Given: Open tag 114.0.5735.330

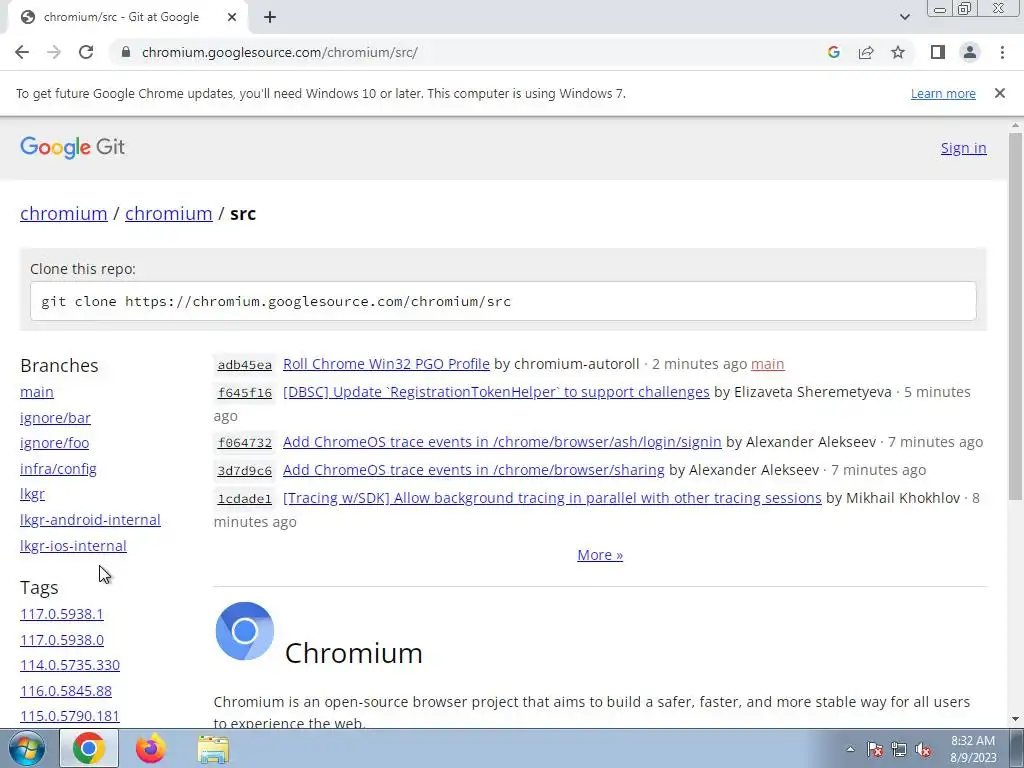Looking at the screenshot, I should (x=70, y=665).
